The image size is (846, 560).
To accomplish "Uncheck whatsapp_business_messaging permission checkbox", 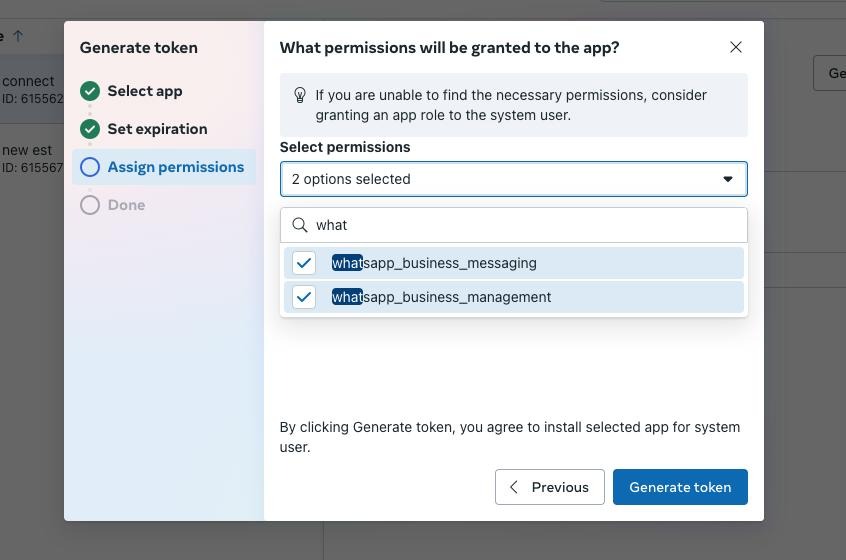I will (304, 263).
